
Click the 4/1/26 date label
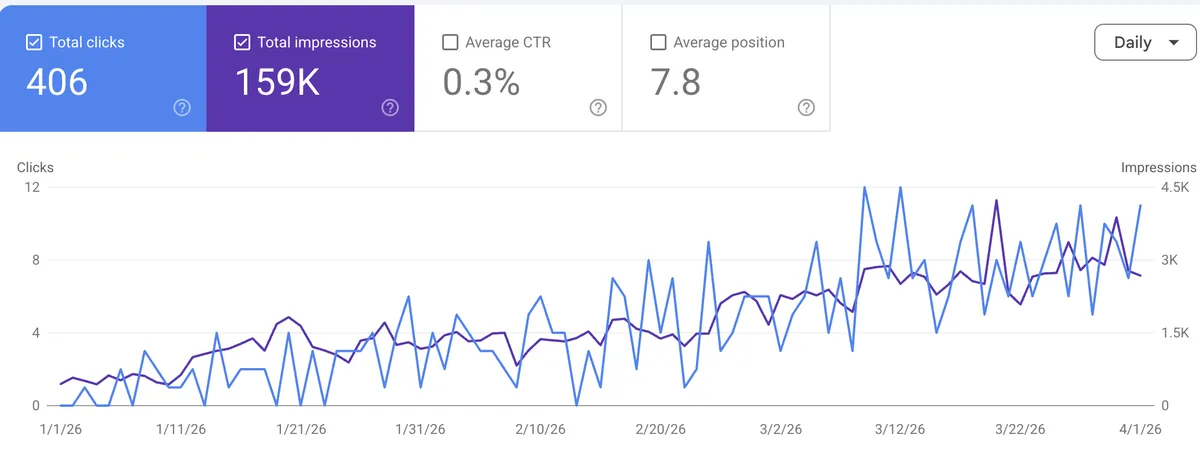[1140, 430]
